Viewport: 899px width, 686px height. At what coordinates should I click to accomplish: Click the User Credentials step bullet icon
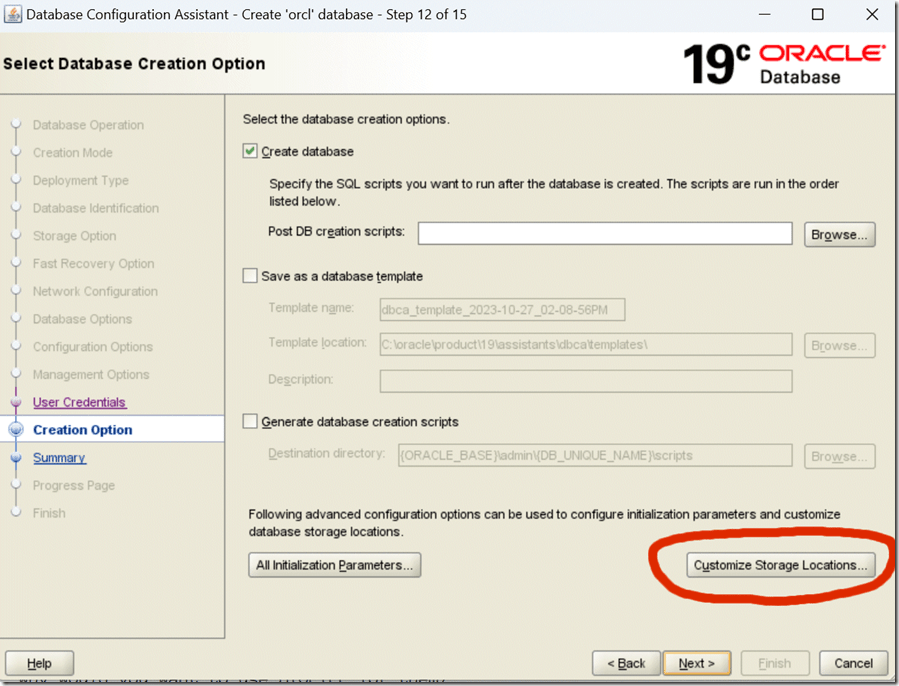tap(15, 402)
